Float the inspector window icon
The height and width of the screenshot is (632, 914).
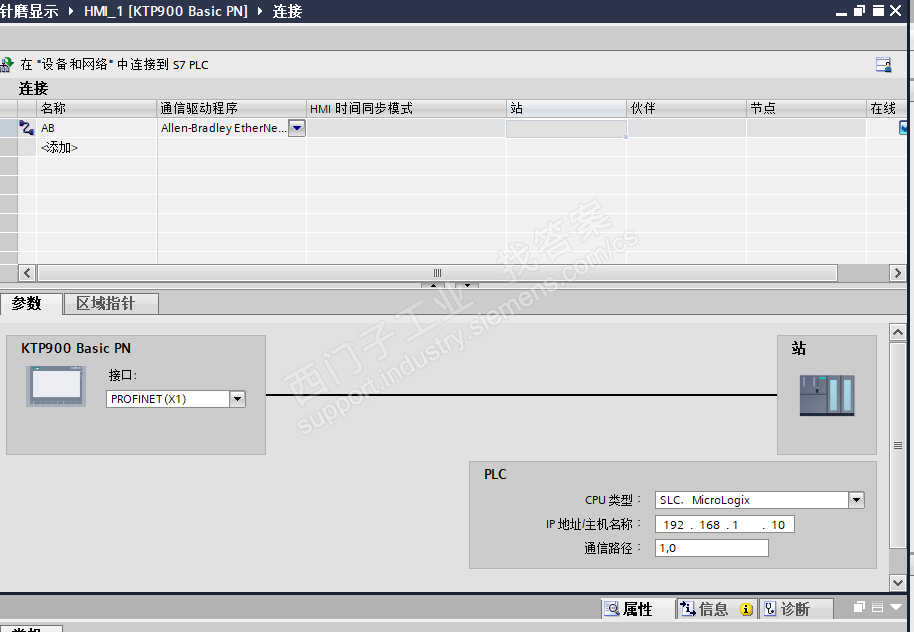tap(859, 607)
